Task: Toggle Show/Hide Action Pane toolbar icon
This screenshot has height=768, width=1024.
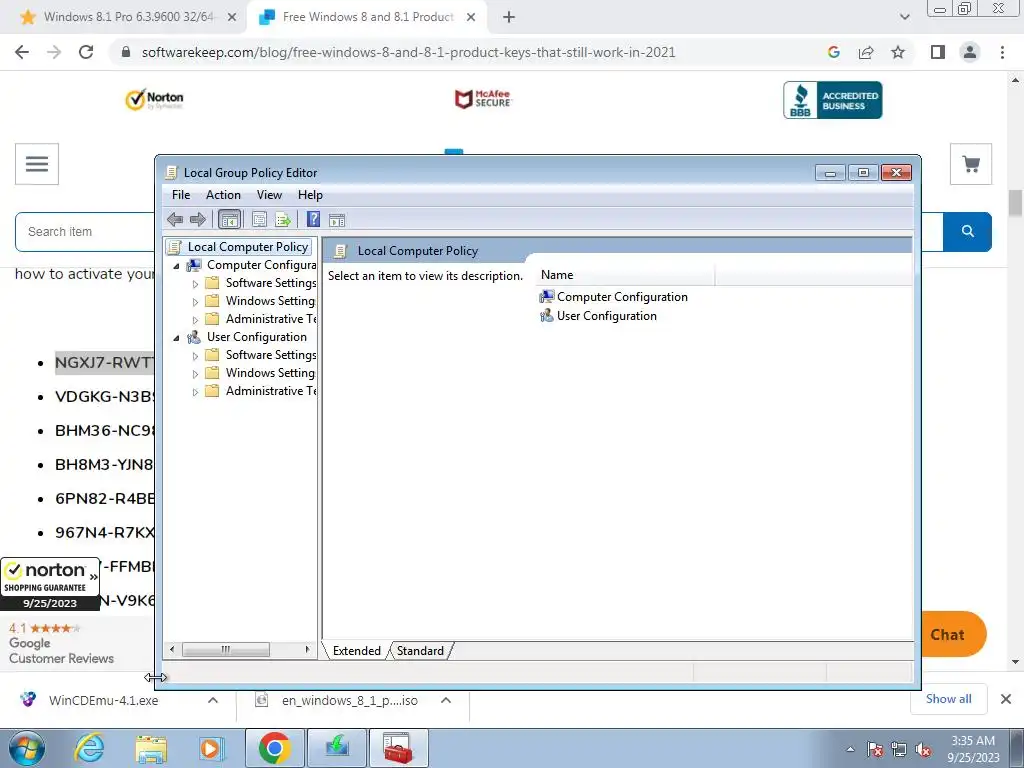Action: point(337,219)
